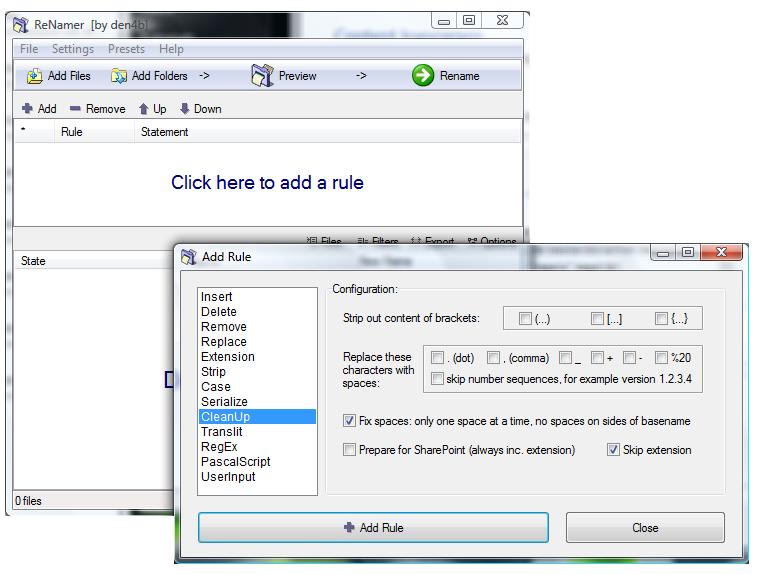Select the Translit rule type
Image resolution: width=763 pixels, height=575 pixels.
257,432
